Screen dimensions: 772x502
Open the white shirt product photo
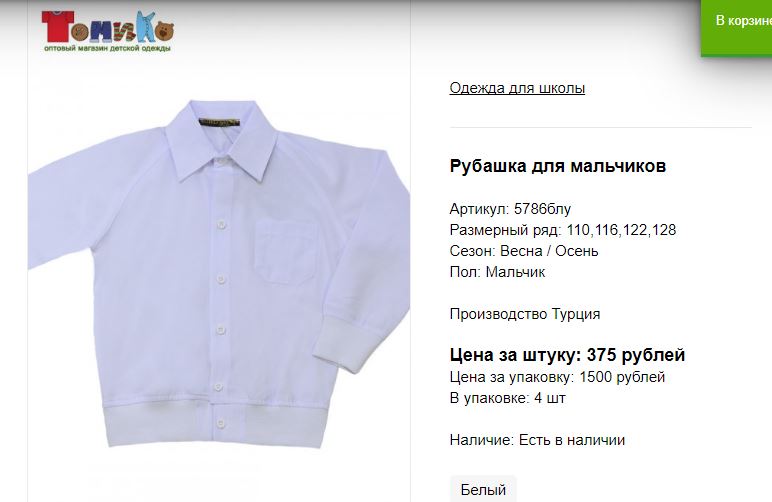pyautogui.click(x=219, y=273)
